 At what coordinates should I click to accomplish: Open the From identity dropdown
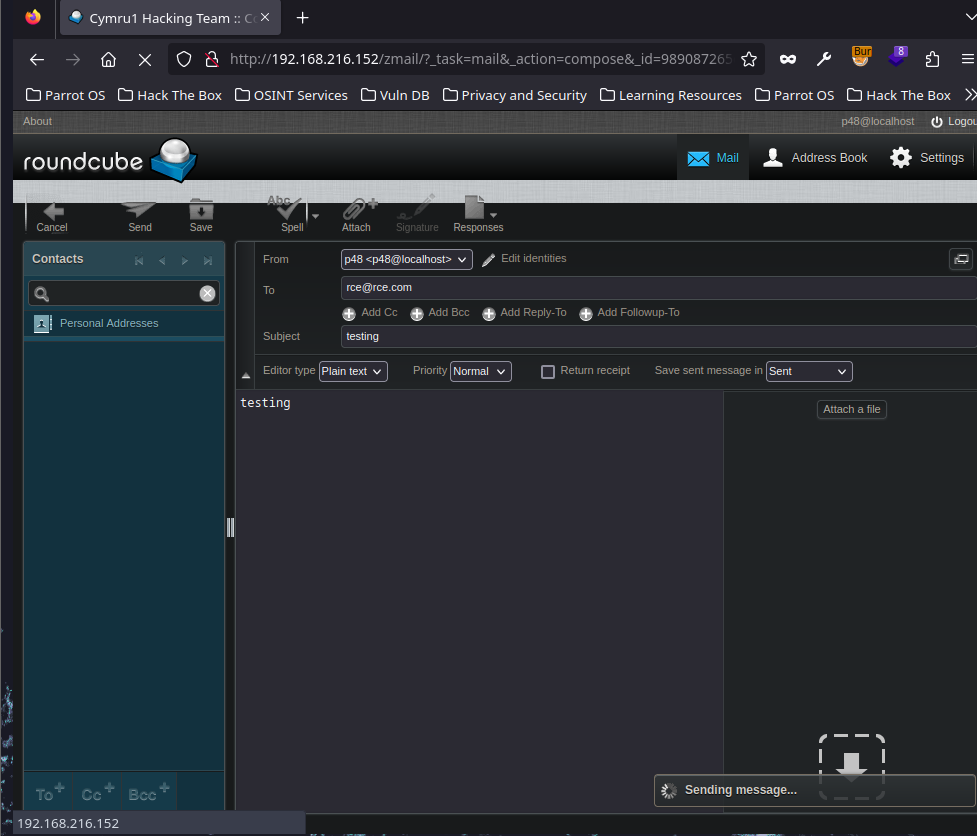point(406,259)
